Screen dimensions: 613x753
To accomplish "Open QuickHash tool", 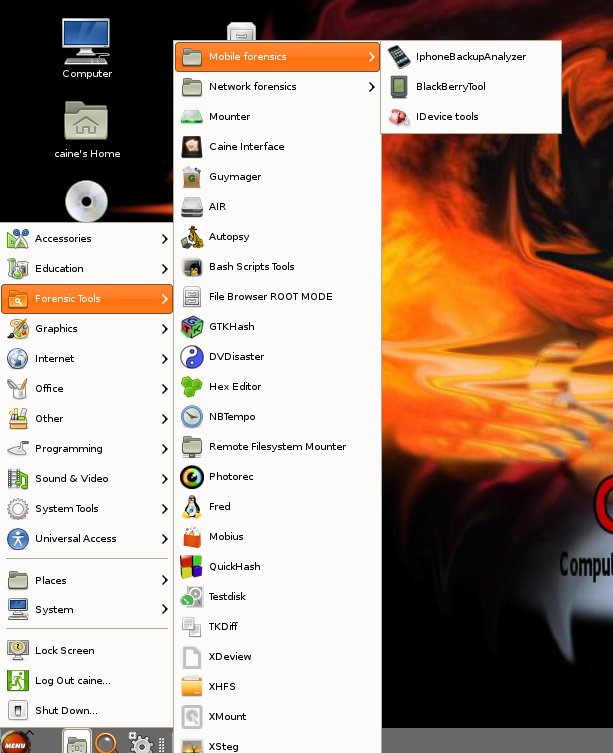I will [277, 567].
